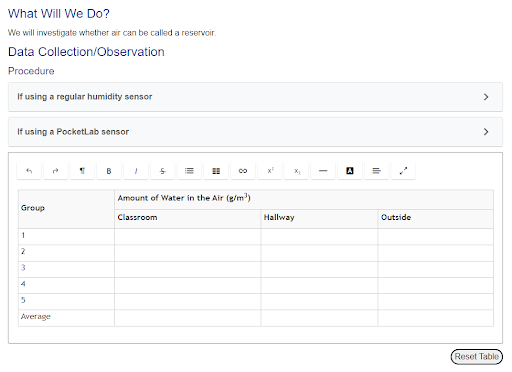Screen dimensions: 512x372
Task: Select the Classroom cell for group 4
Action: pos(188,285)
